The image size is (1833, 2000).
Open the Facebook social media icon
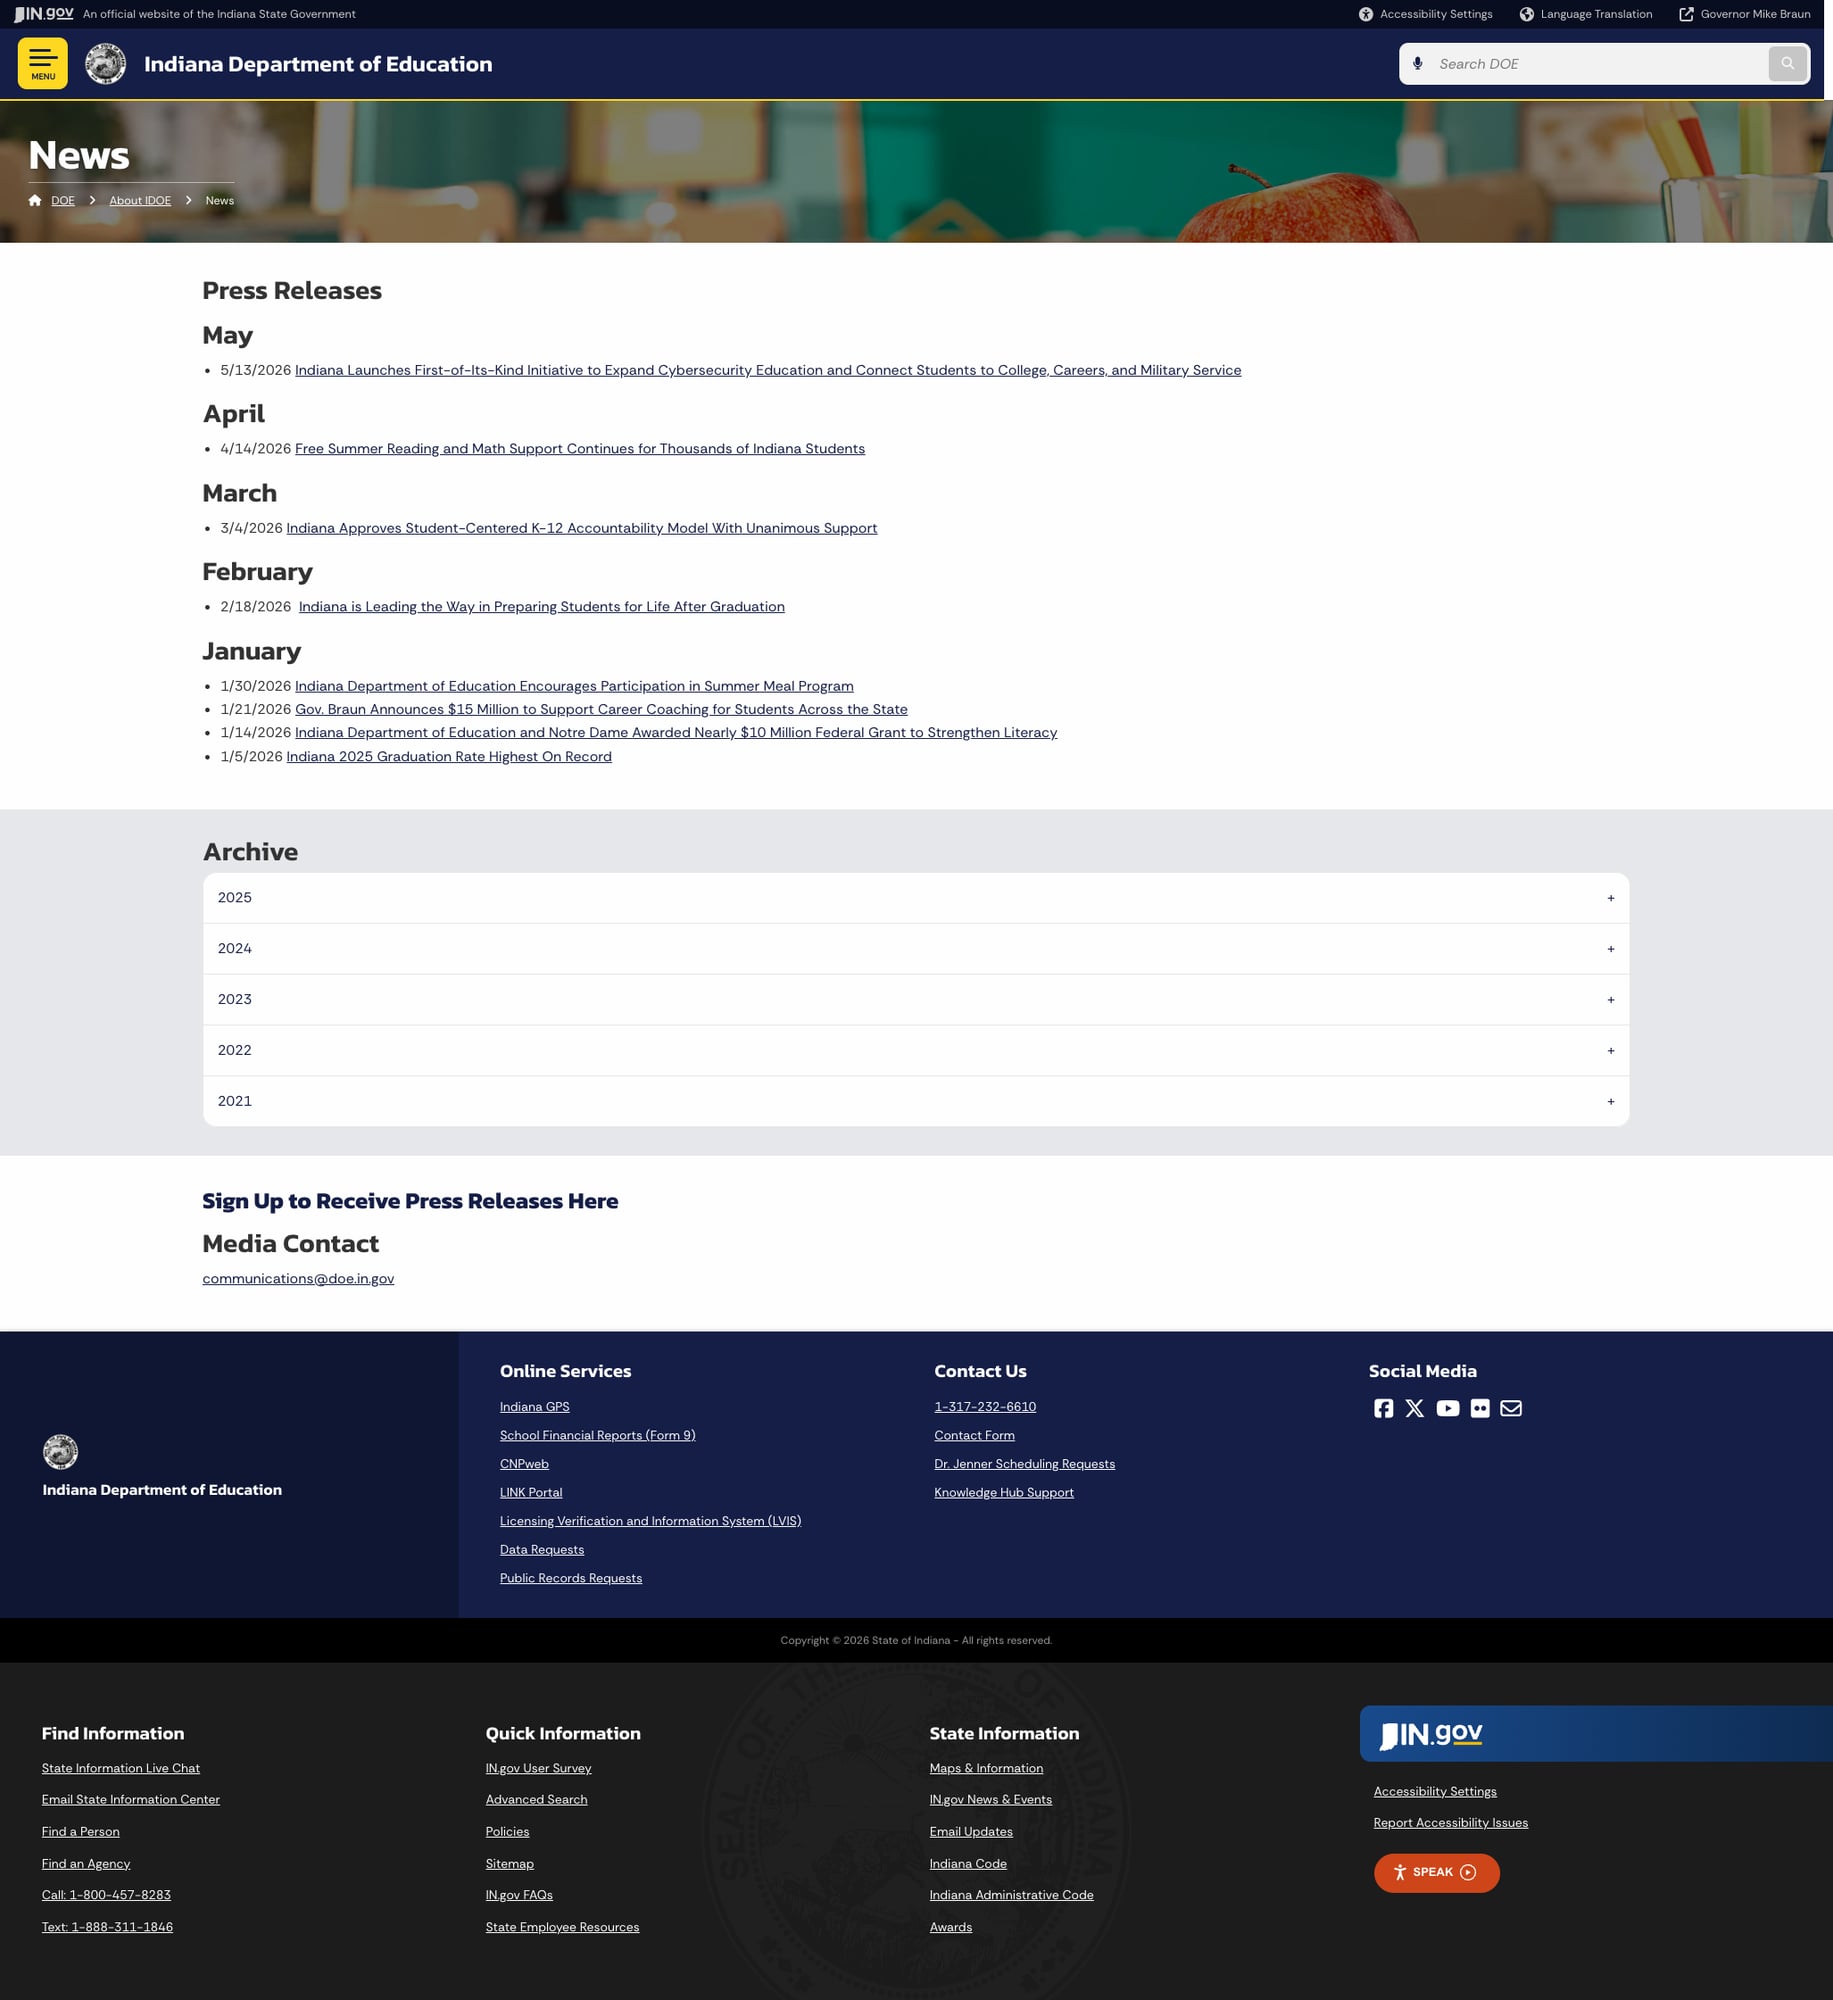[1383, 1408]
